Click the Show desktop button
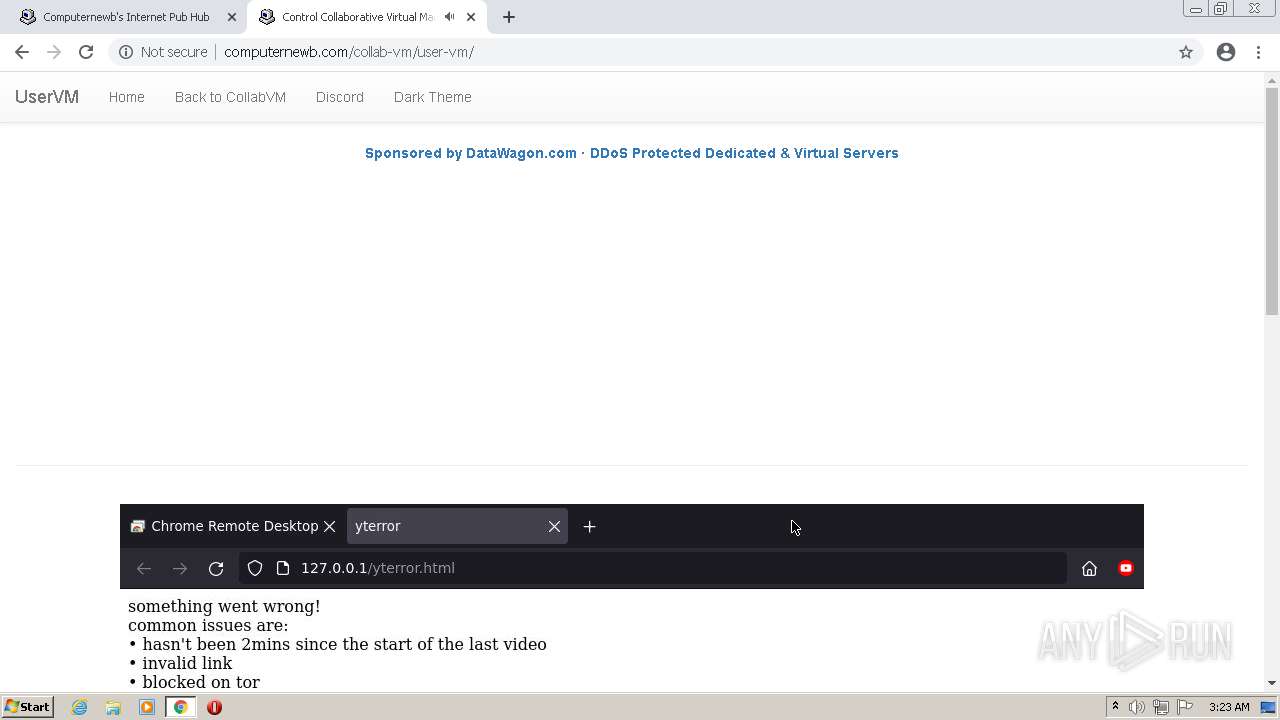1280x720 pixels. pos(1269,707)
